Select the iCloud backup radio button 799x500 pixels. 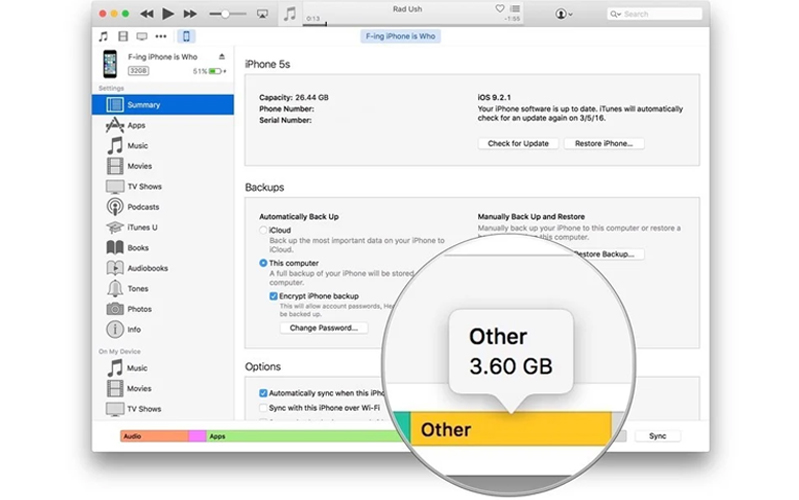pos(263,230)
